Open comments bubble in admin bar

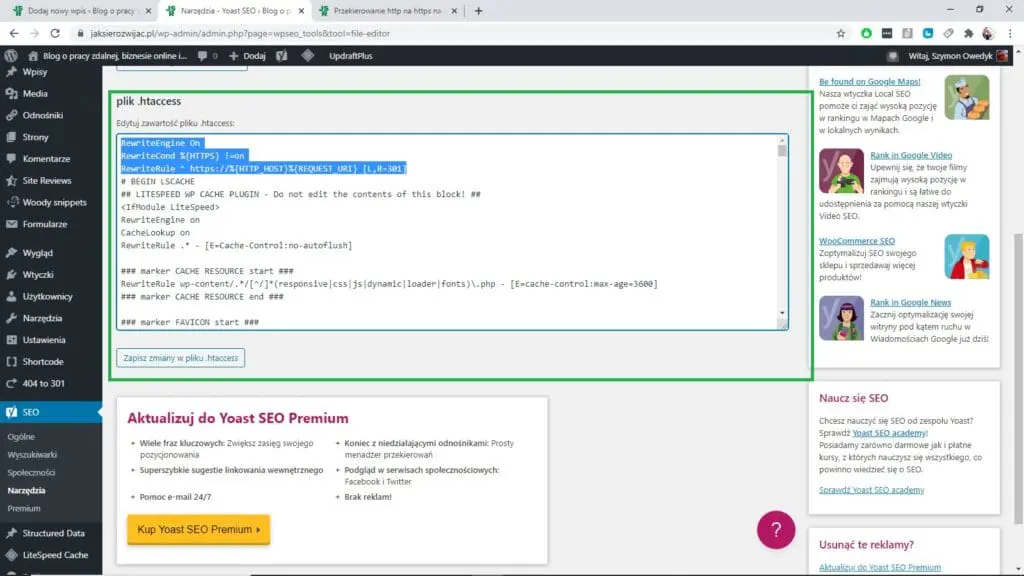pyautogui.click(x=202, y=56)
